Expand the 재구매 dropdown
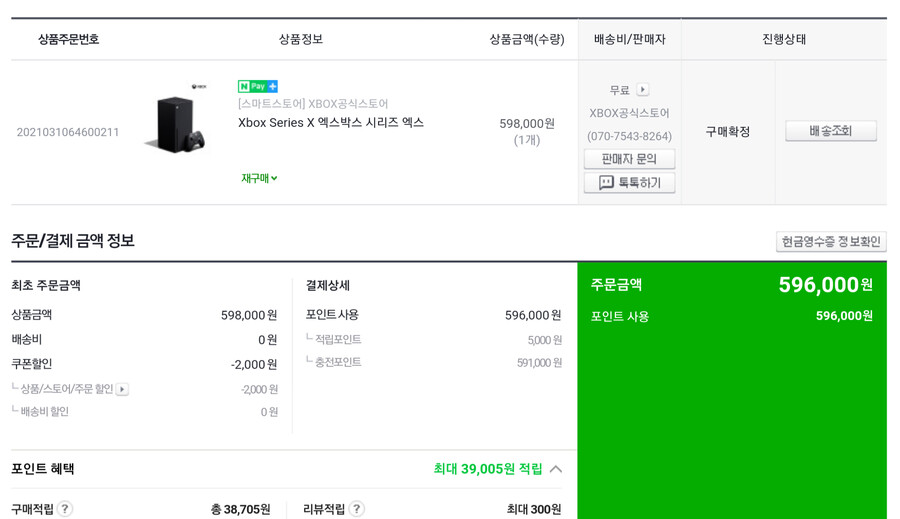This screenshot has height=519, width=900. pos(259,178)
